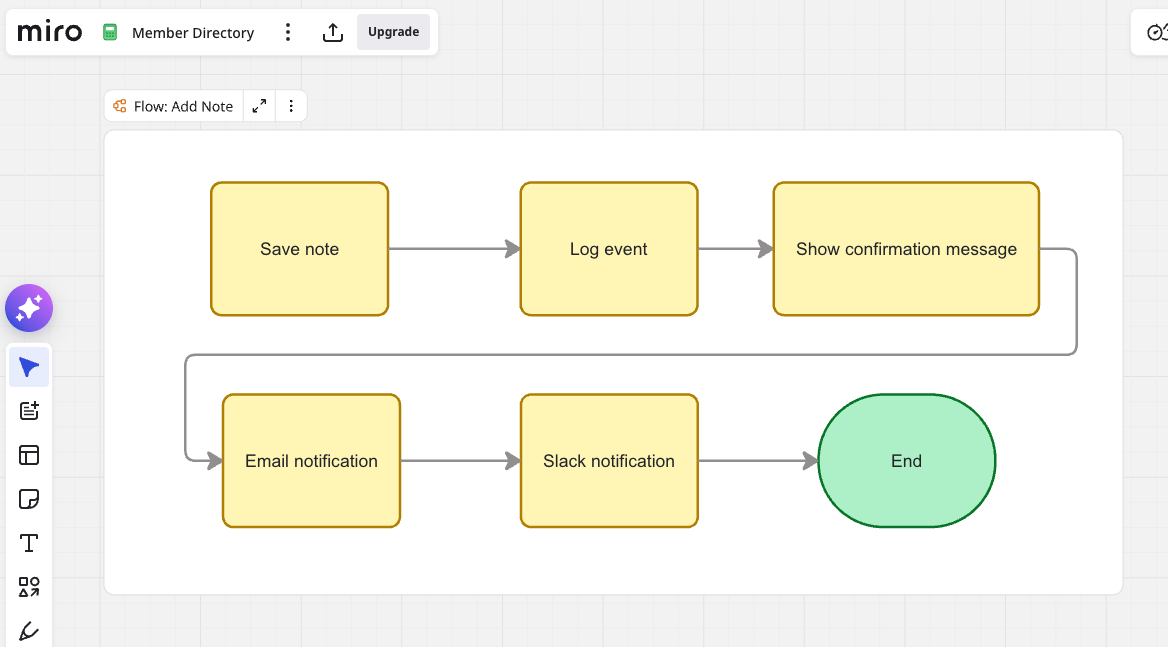
Task: Select the Email notification box
Action: (x=311, y=461)
